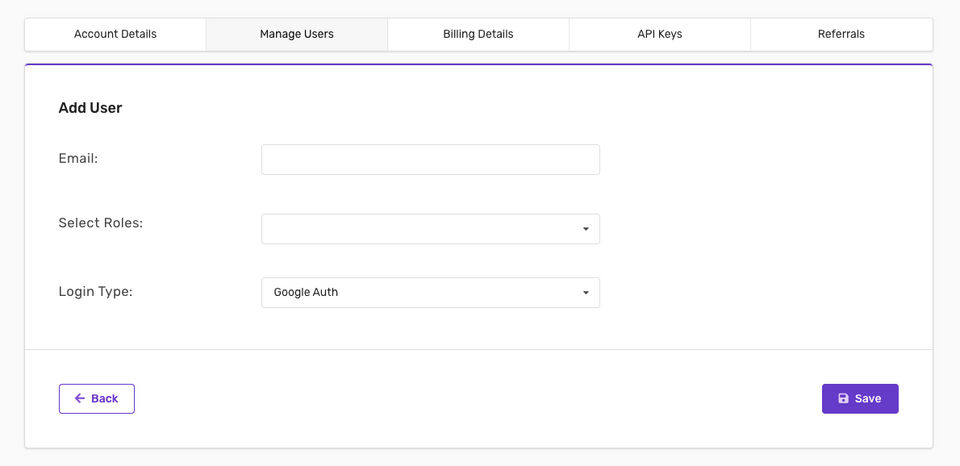Open the Manage Users tab
The width and height of the screenshot is (960, 466).
click(297, 34)
